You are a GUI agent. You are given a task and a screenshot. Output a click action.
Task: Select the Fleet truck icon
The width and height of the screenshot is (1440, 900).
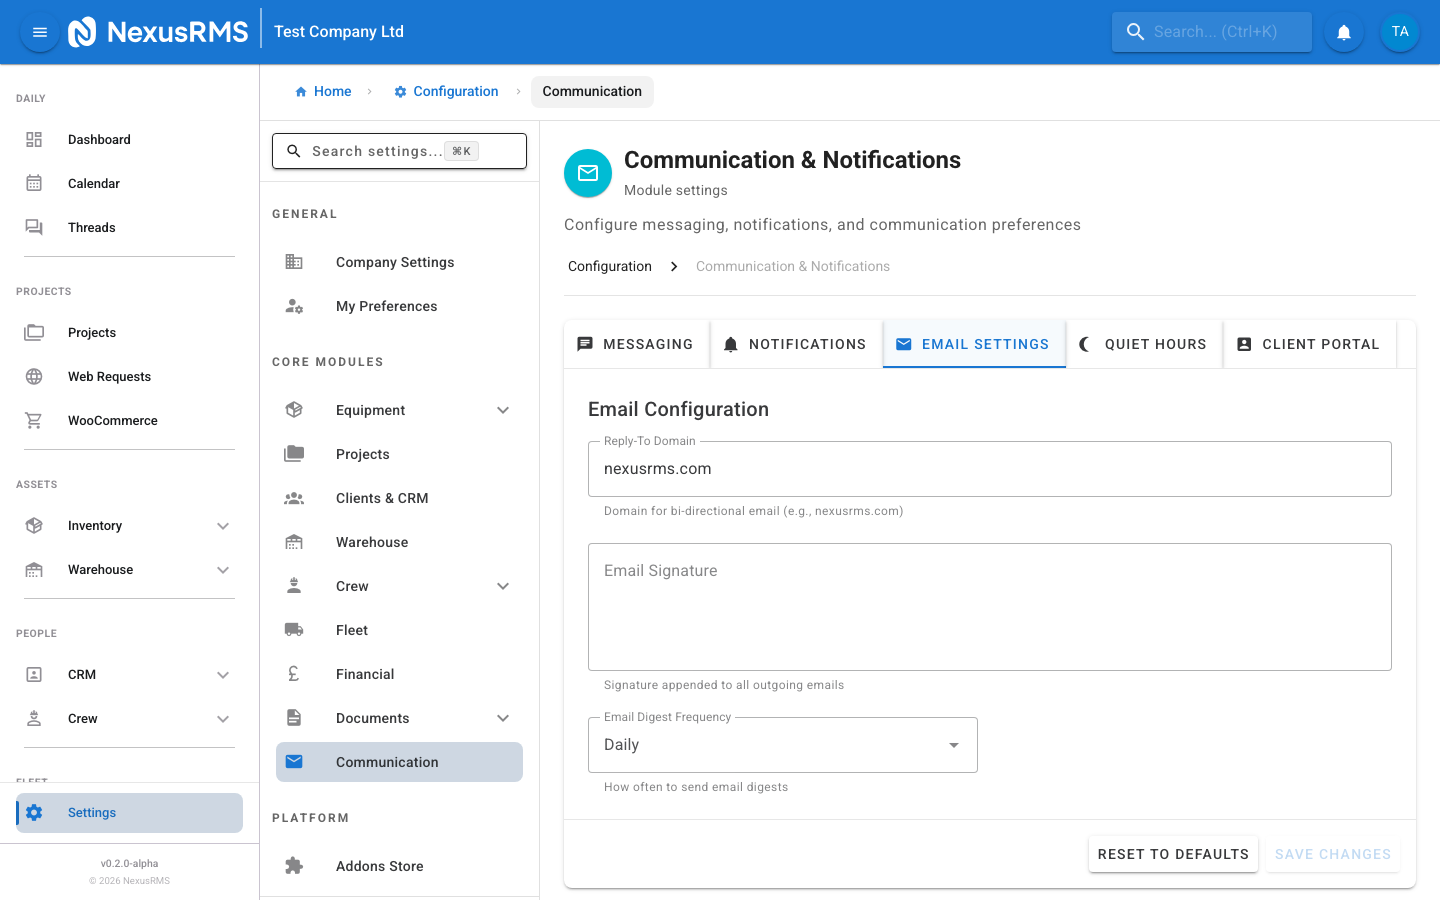293,629
